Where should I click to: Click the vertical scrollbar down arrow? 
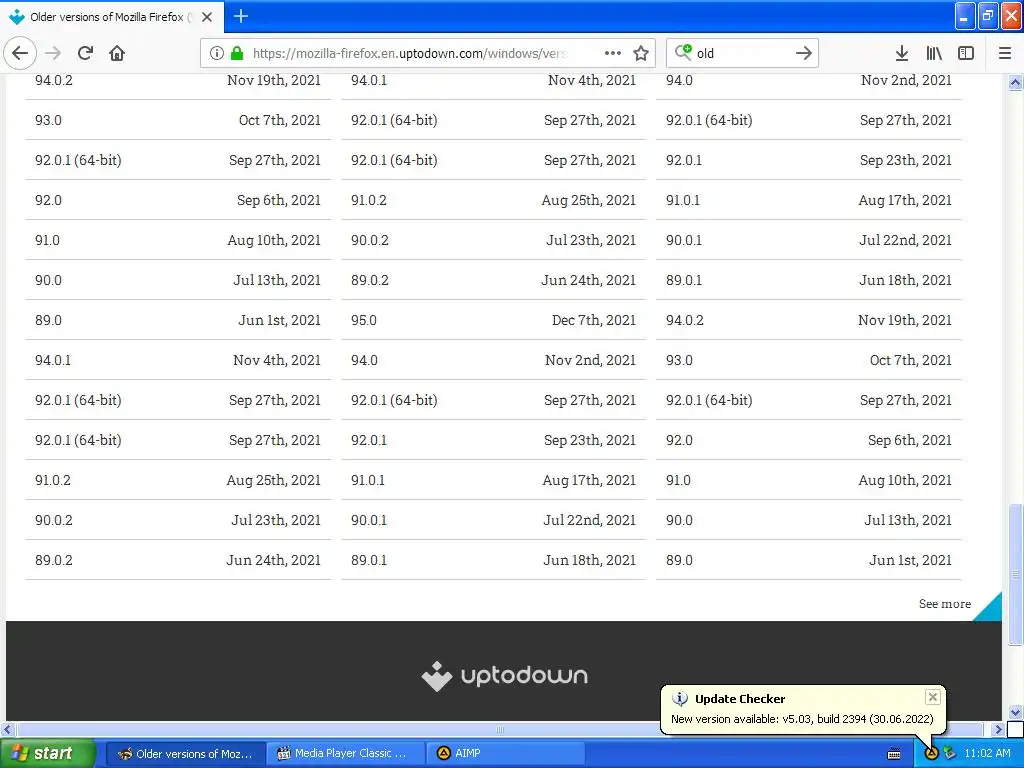coord(1014,712)
